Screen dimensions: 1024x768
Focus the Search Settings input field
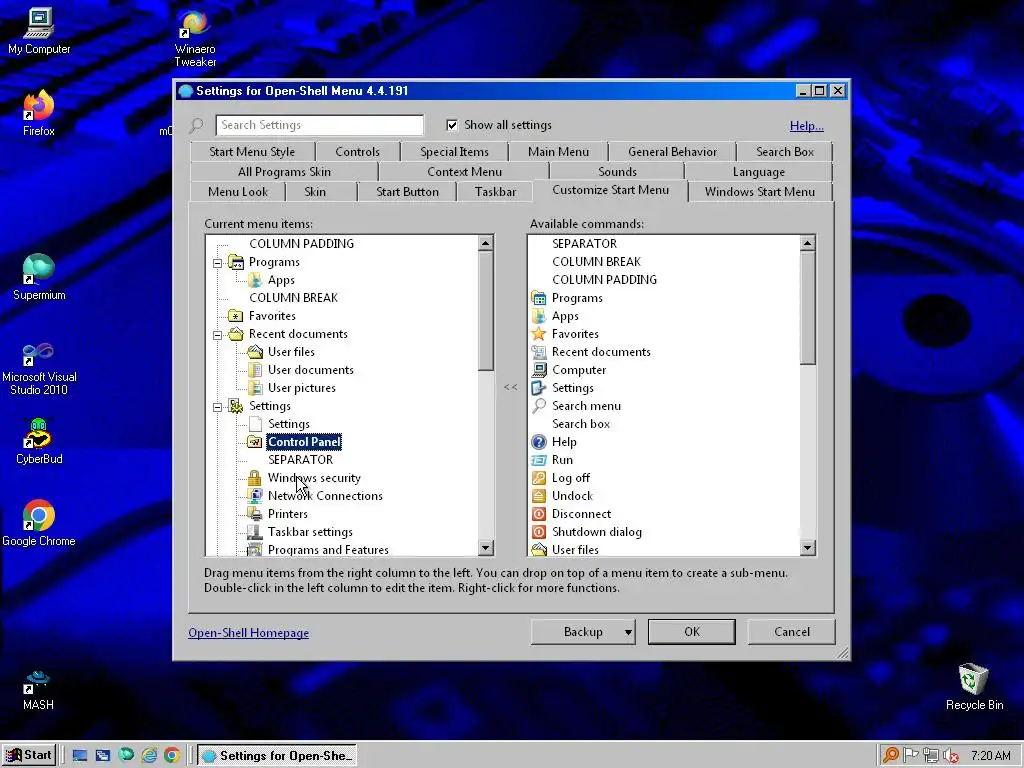click(319, 125)
